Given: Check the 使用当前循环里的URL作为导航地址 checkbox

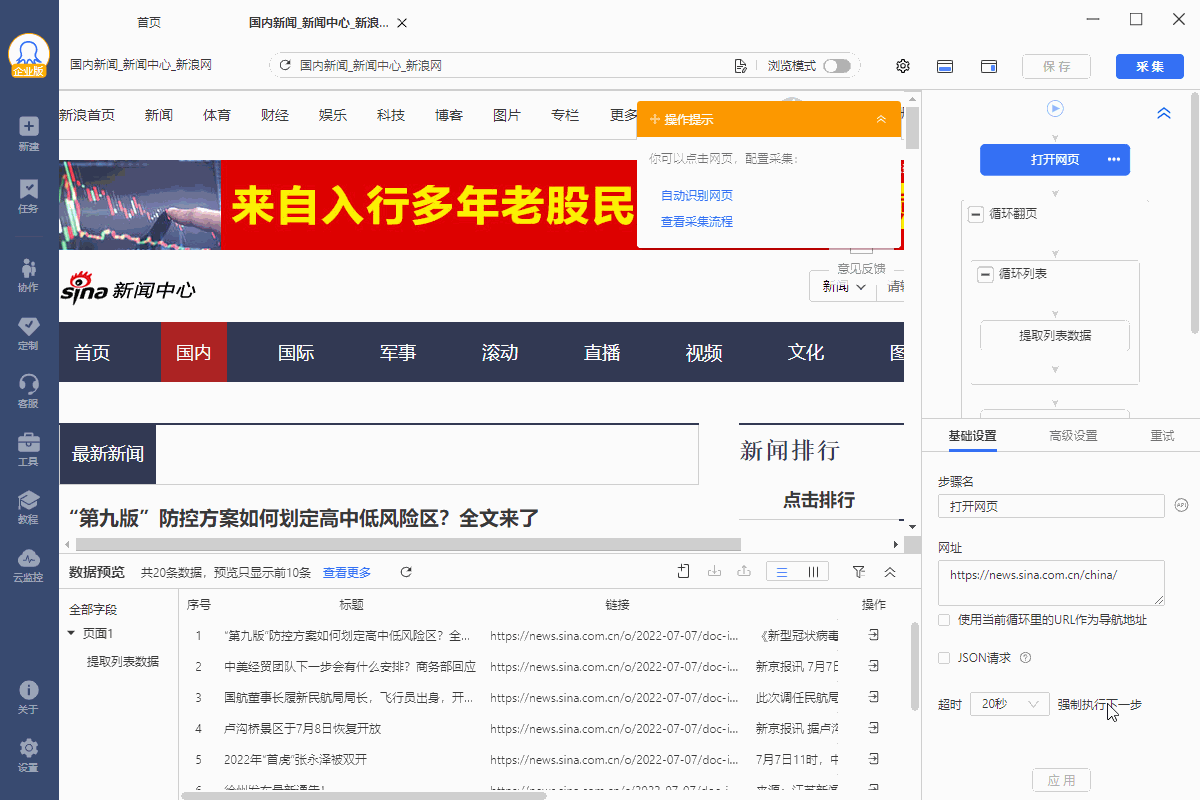Looking at the screenshot, I should (944, 620).
